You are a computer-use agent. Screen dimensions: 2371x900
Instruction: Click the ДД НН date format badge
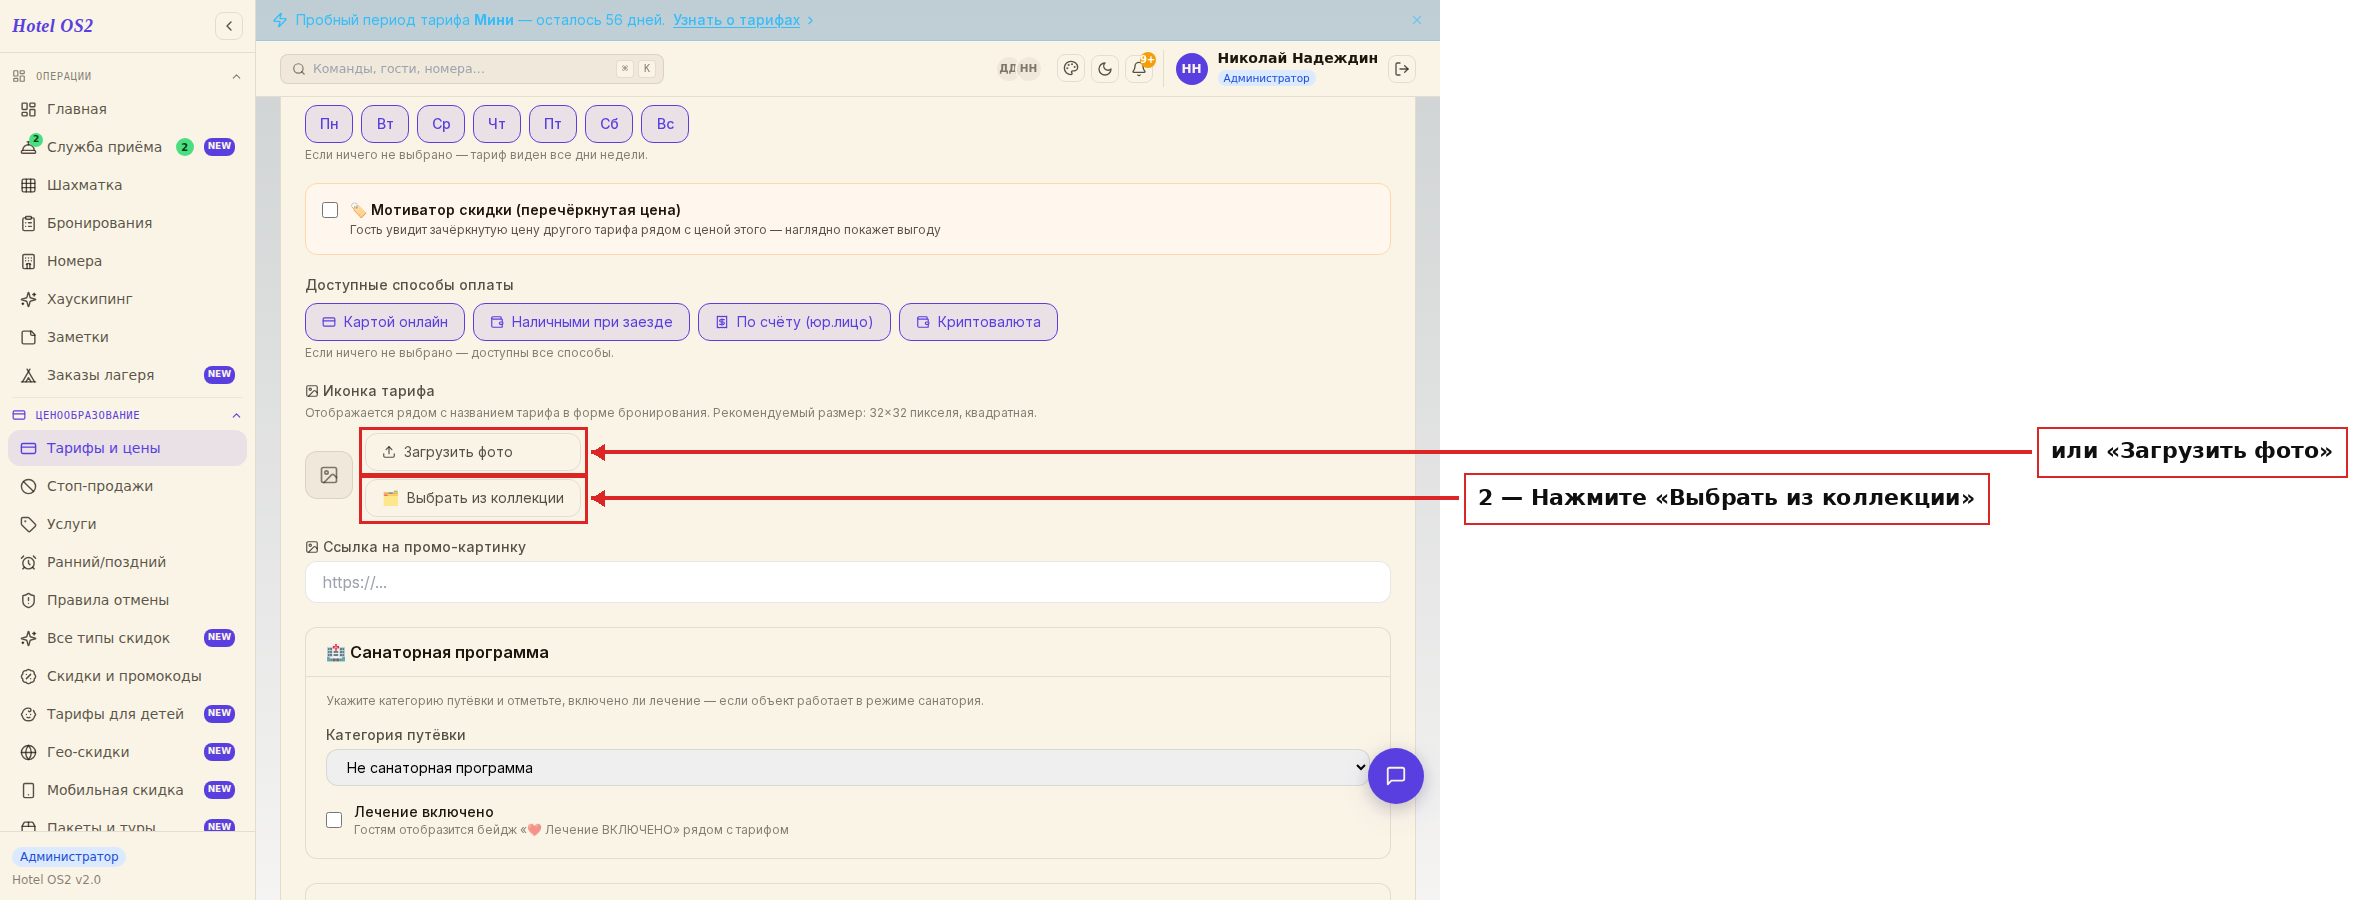[1018, 69]
